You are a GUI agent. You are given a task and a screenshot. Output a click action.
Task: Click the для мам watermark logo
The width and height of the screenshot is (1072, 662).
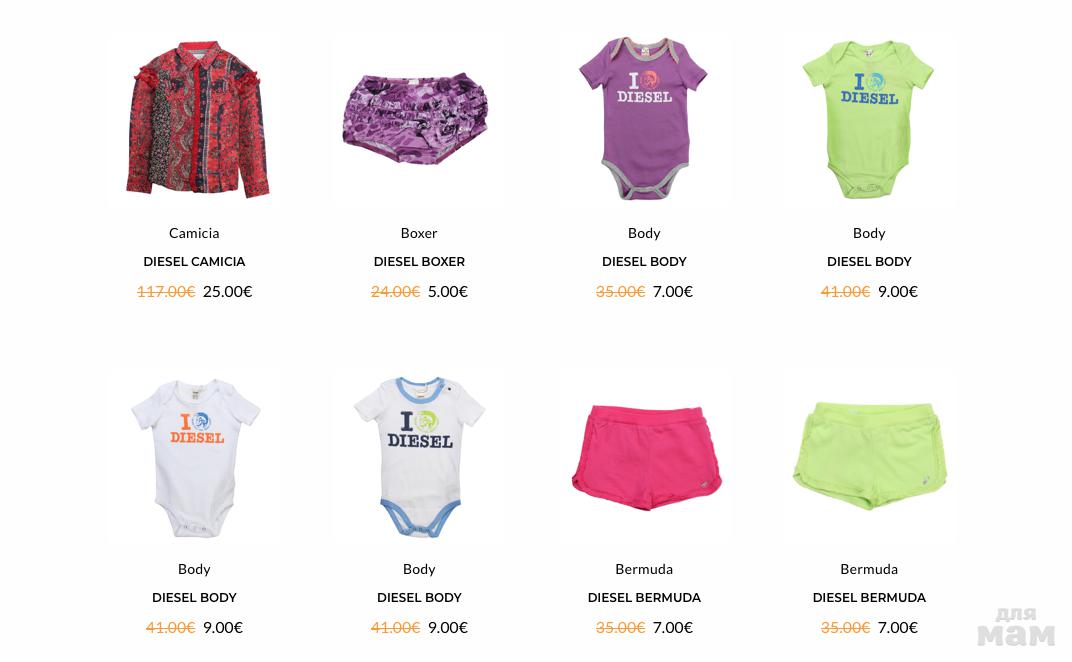click(1015, 626)
